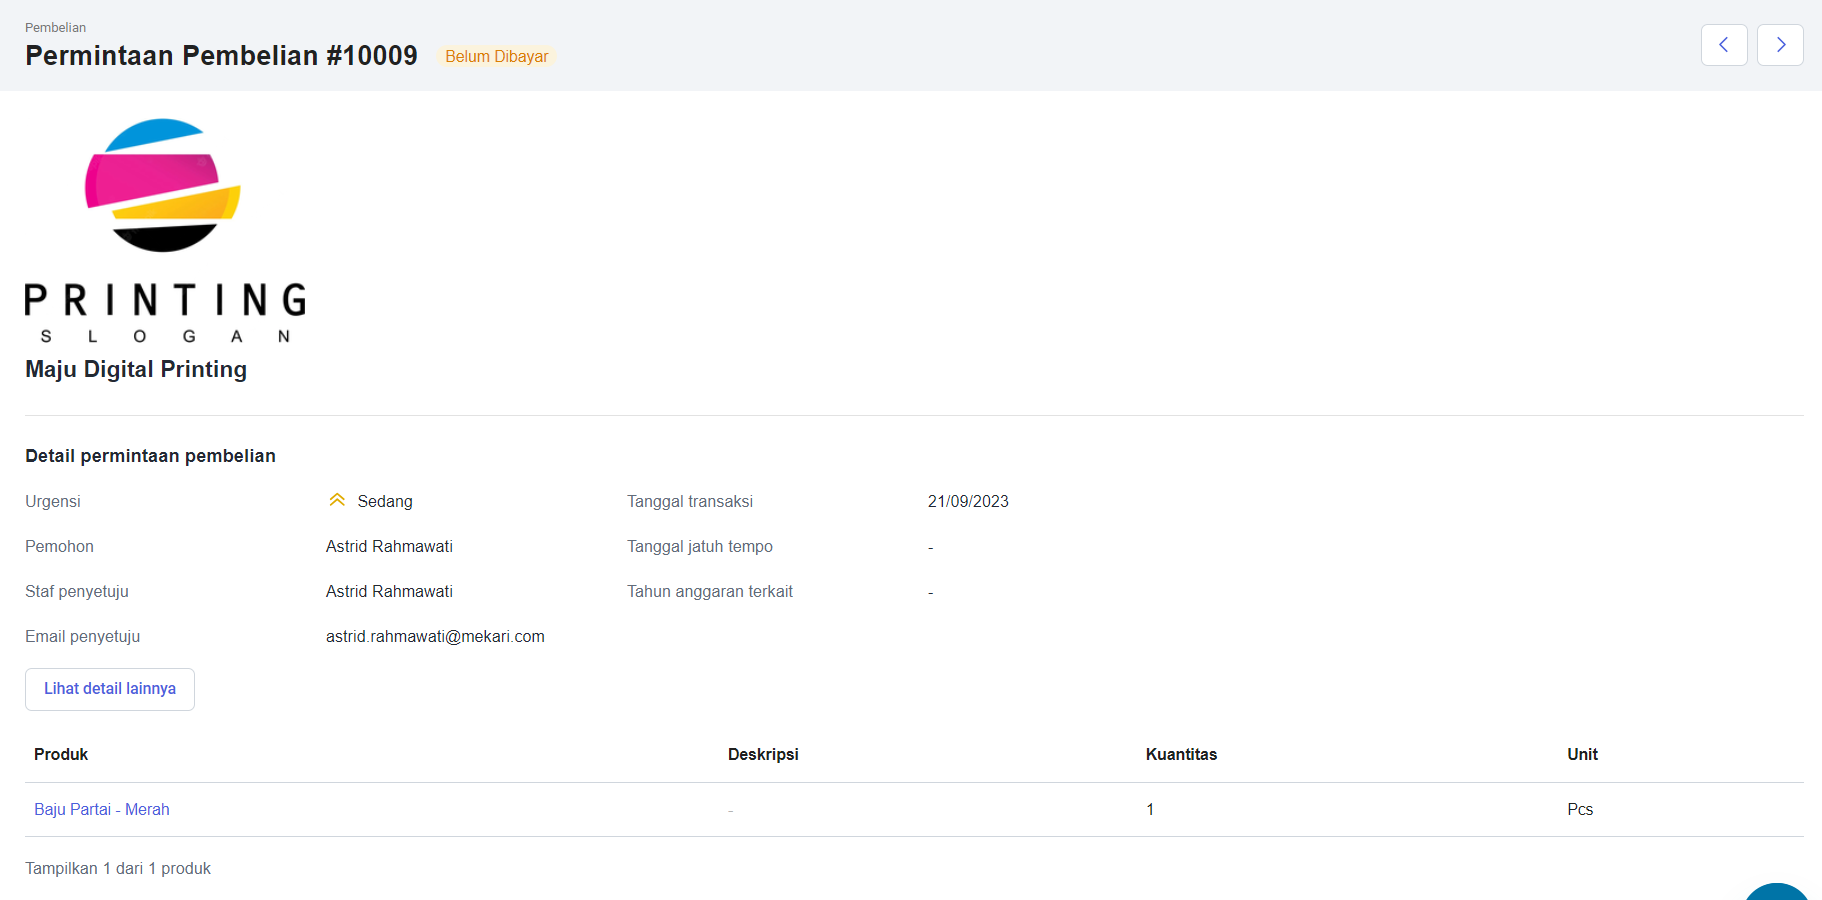Click the Sedang urgency double-chevron icon
This screenshot has height=900, width=1822.
point(337,500)
